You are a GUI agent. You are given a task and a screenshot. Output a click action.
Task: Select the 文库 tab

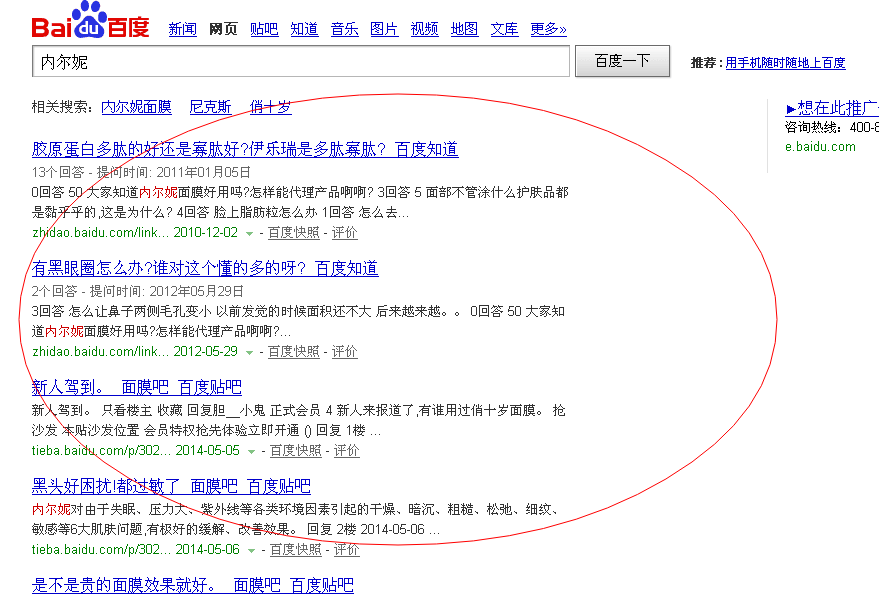[x=504, y=29]
